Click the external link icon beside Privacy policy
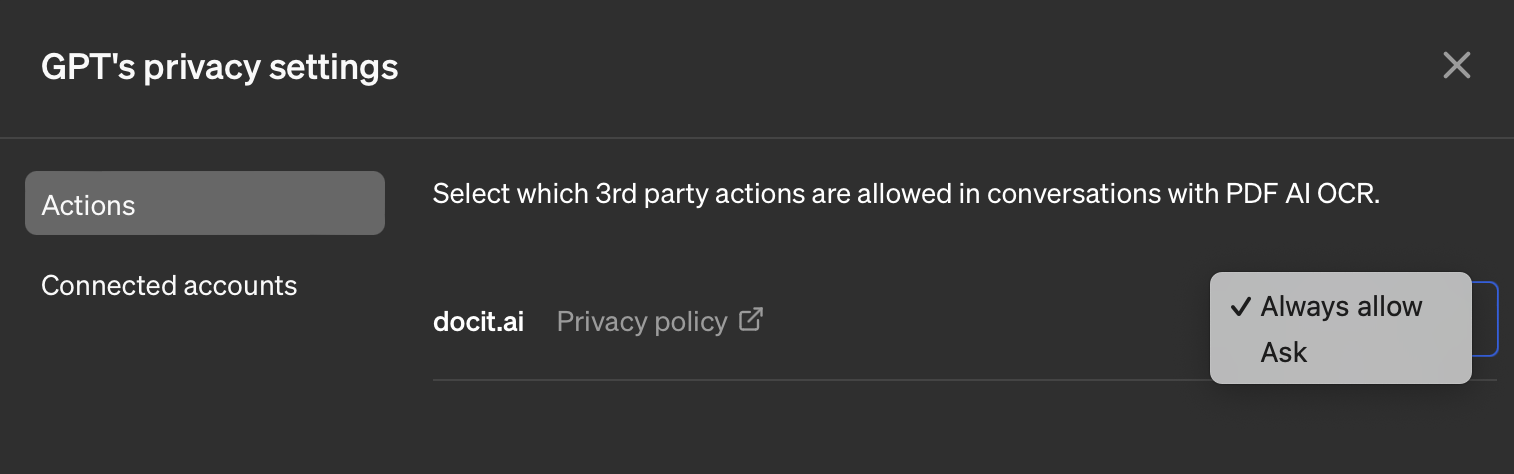Screen dimensions: 1514x474 pyautogui.click(x=751, y=320)
